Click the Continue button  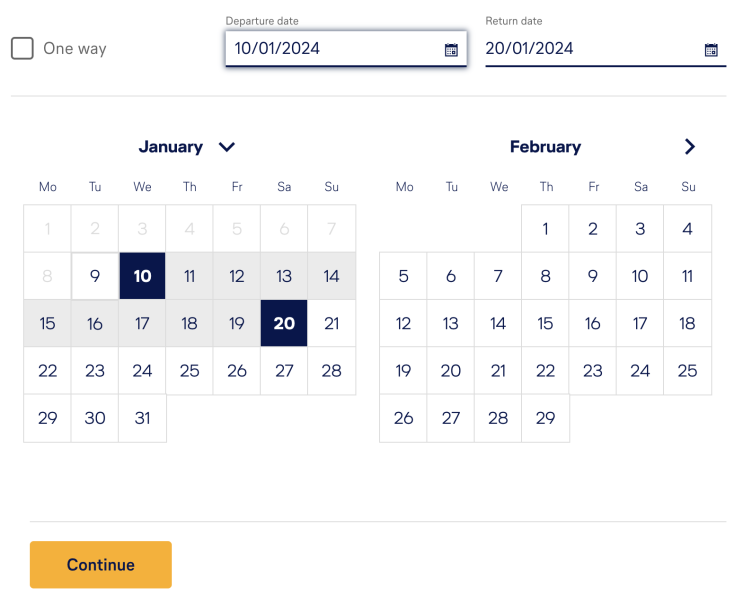coord(100,565)
